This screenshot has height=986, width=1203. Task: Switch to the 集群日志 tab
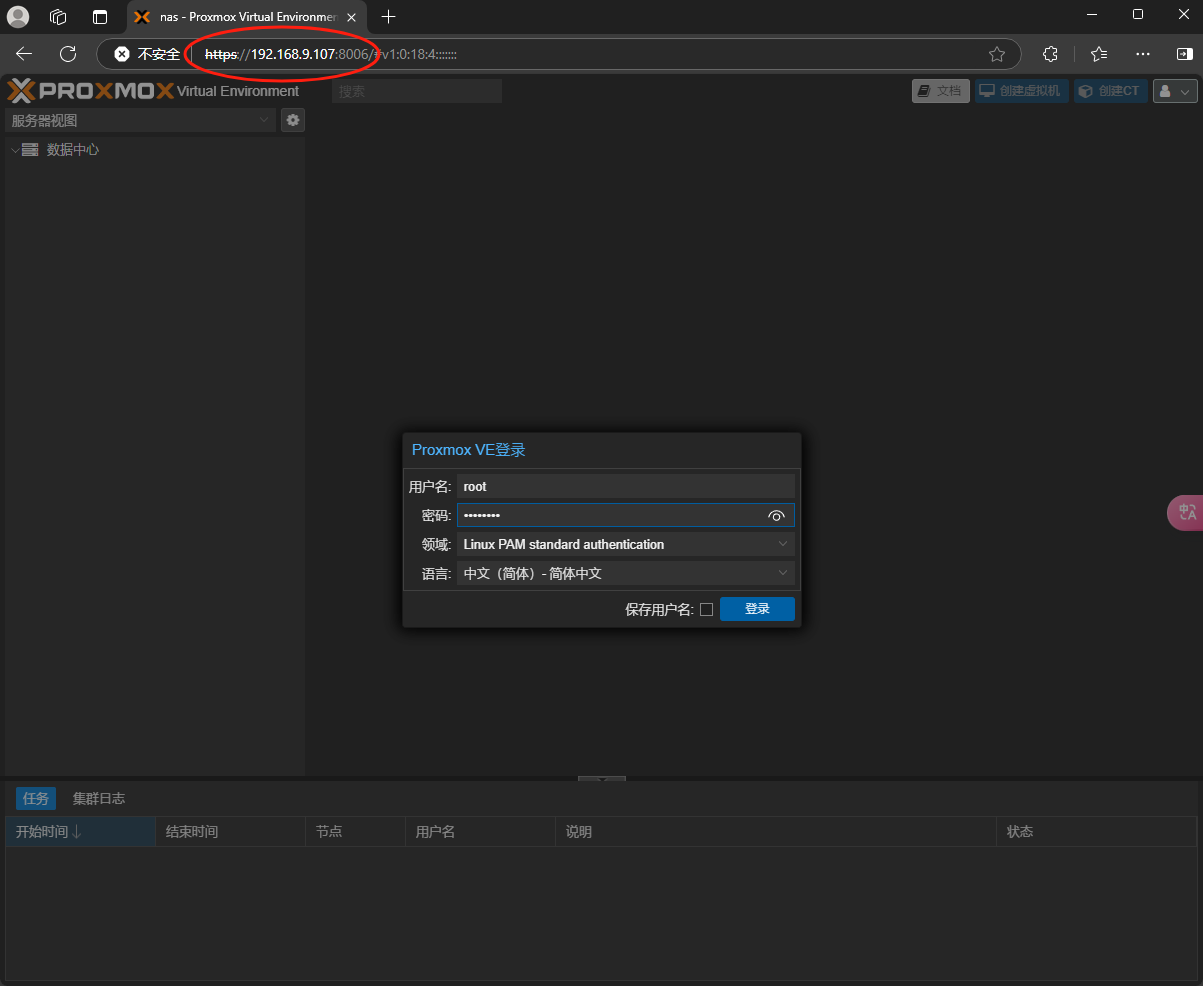tap(99, 798)
